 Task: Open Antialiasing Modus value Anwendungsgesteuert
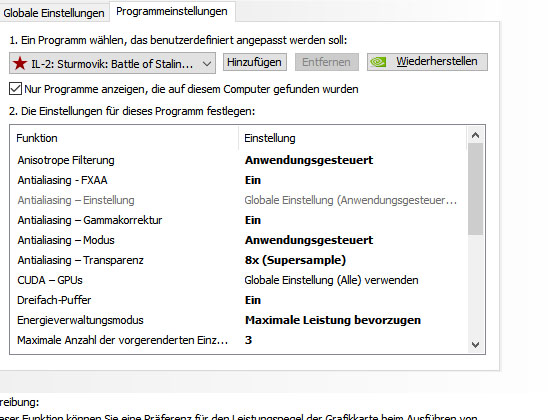coord(309,240)
